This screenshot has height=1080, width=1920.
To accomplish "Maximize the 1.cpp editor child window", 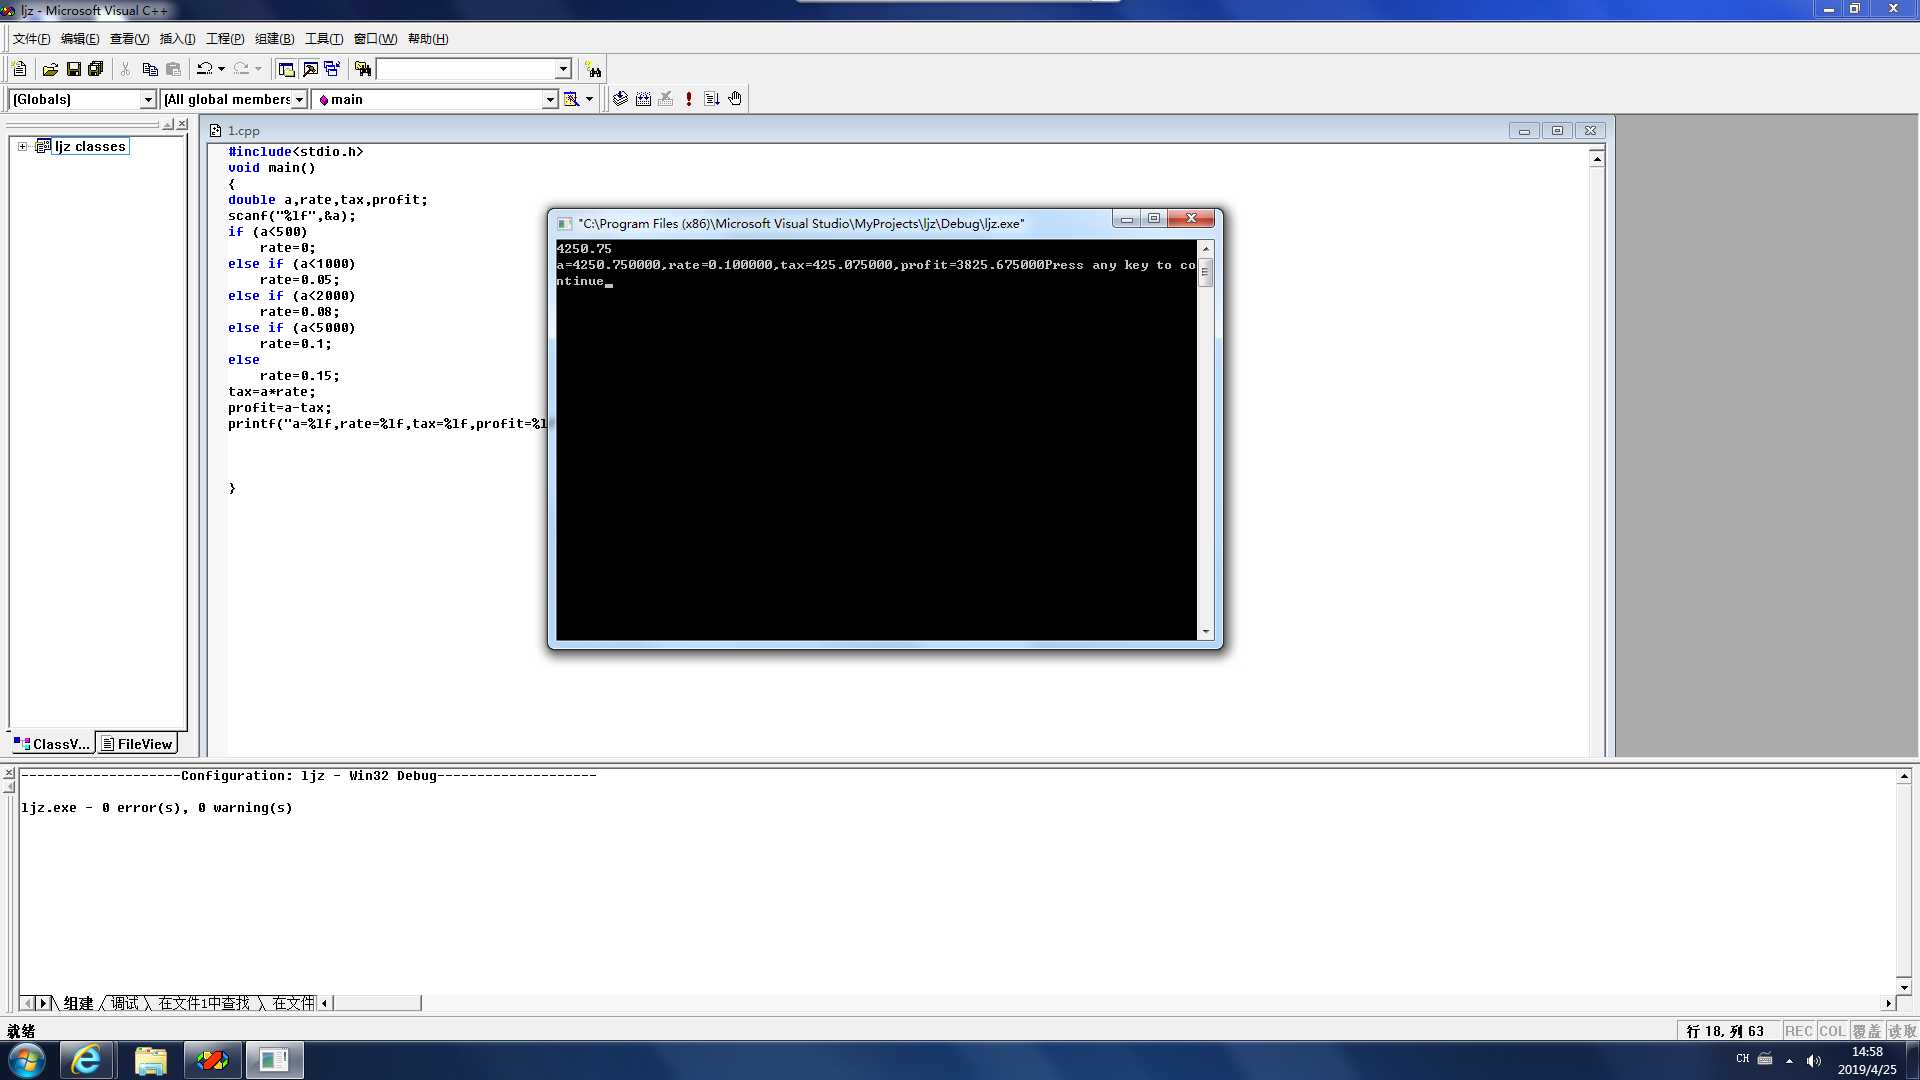I will coord(1557,131).
